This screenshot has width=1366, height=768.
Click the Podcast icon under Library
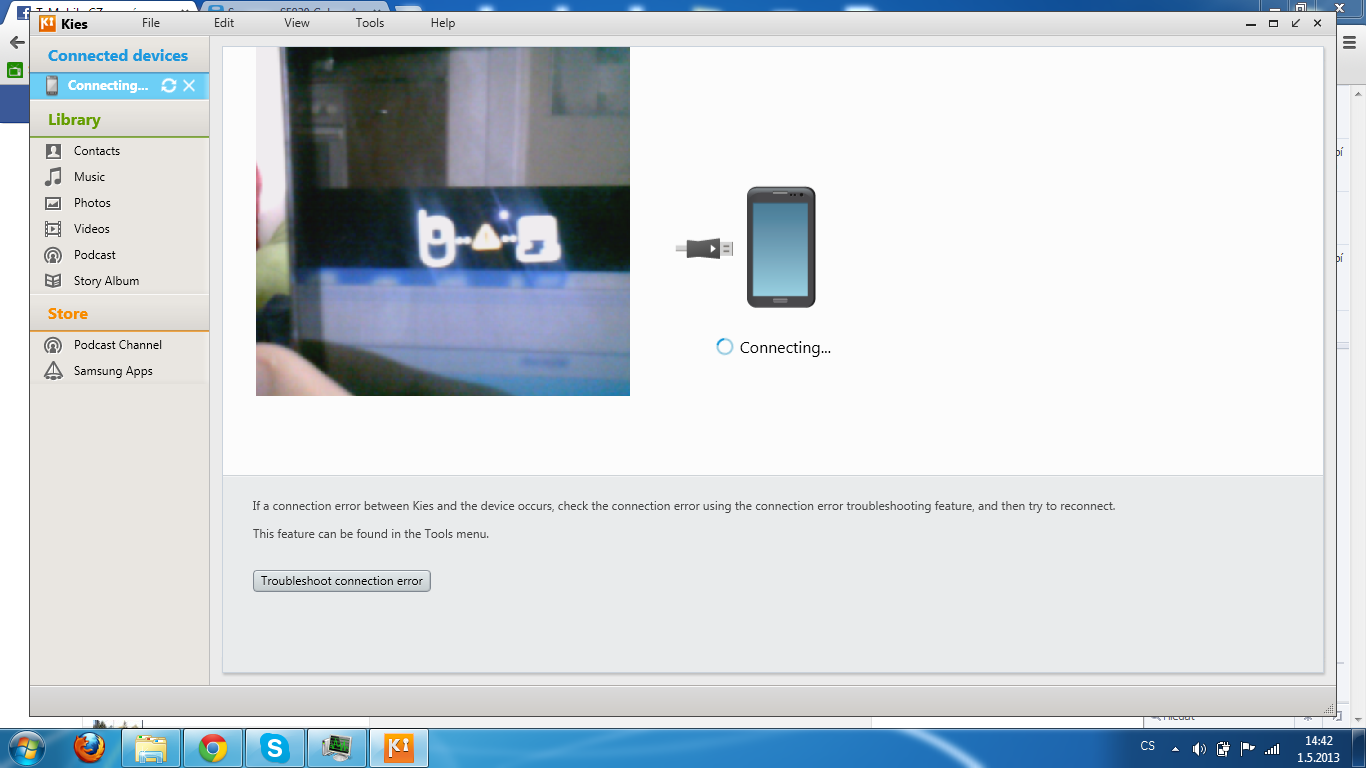coord(53,255)
